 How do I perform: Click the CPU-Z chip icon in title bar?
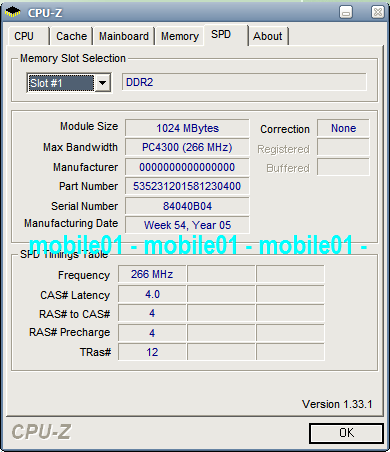pyautogui.click(x=13, y=13)
